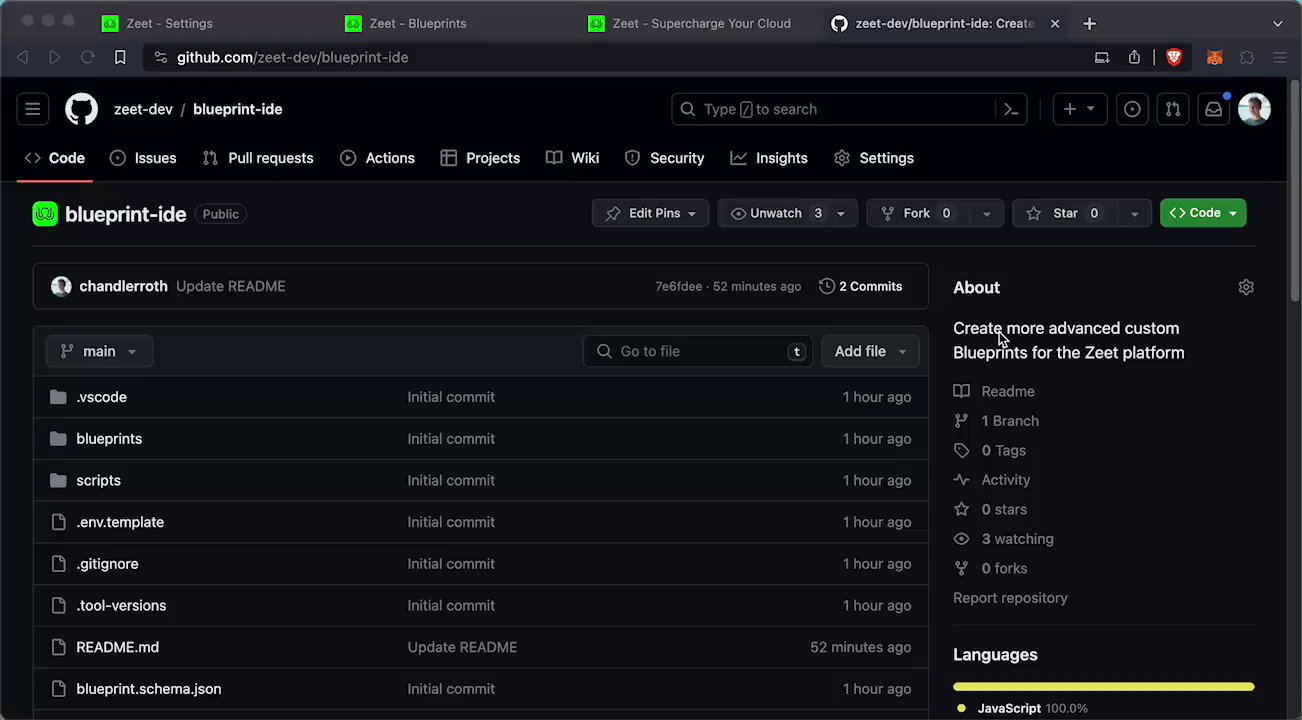Click the gear icon next to About
The width and height of the screenshot is (1302, 720).
click(x=1246, y=287)
